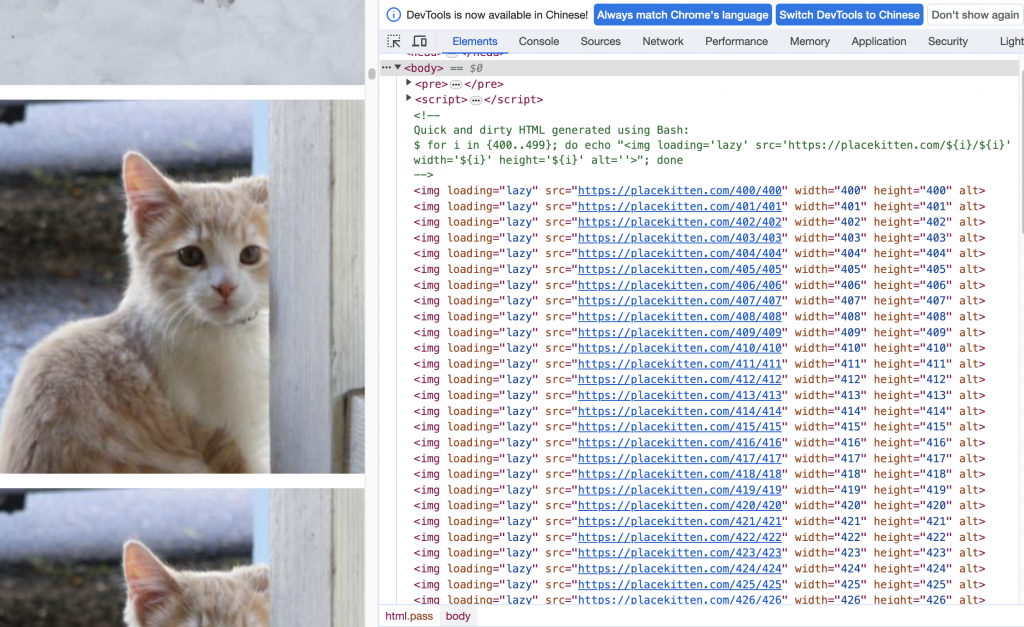Open the Console tab
Image resolution: width=1024 pixels, height=627 pixels.
[539, 41]
